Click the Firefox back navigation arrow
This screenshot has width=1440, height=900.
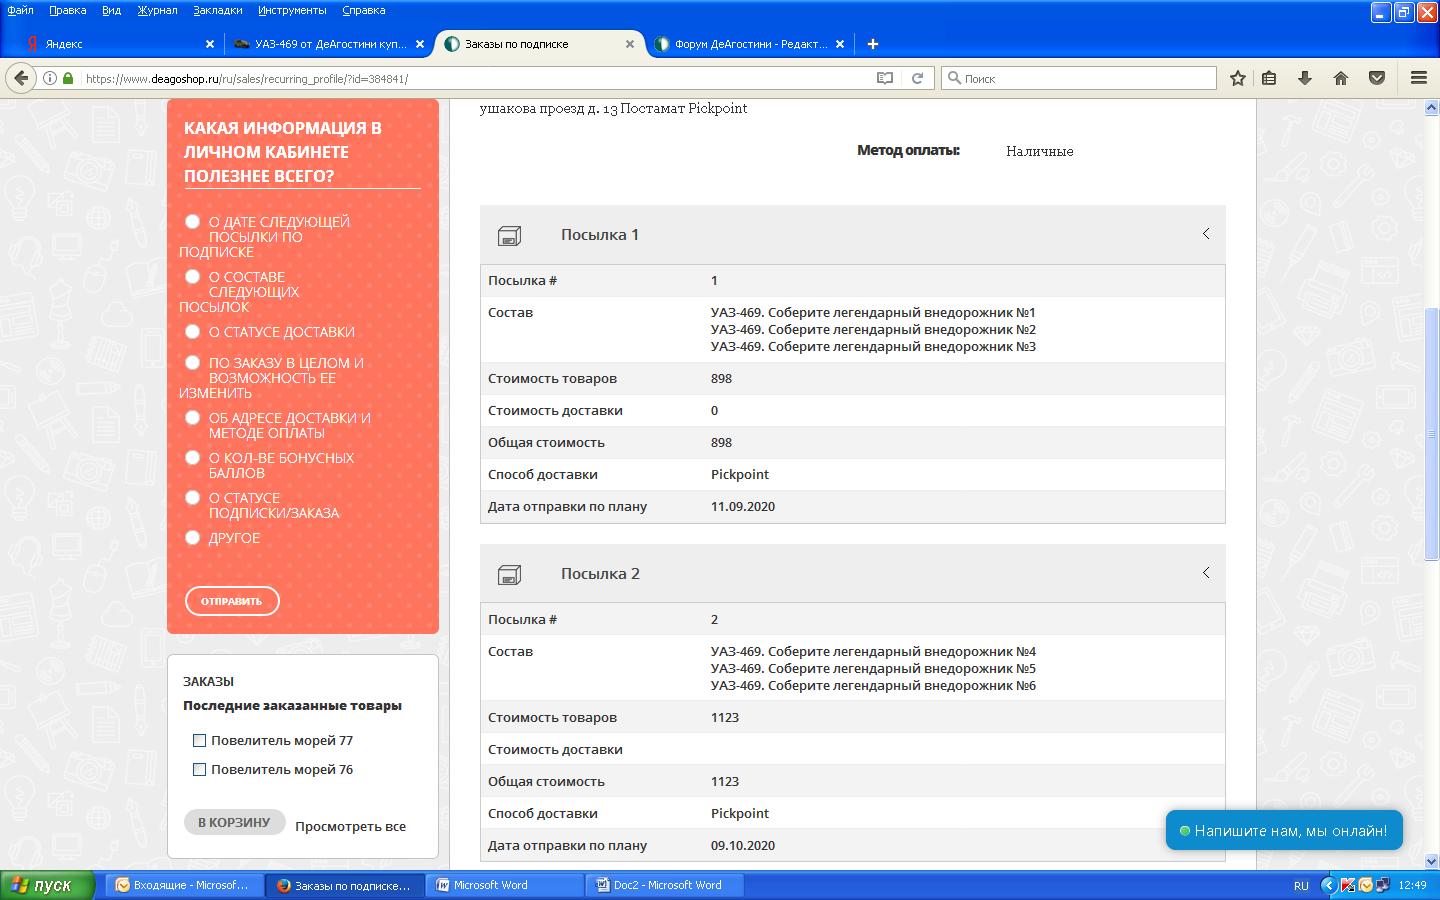[21, 78]
